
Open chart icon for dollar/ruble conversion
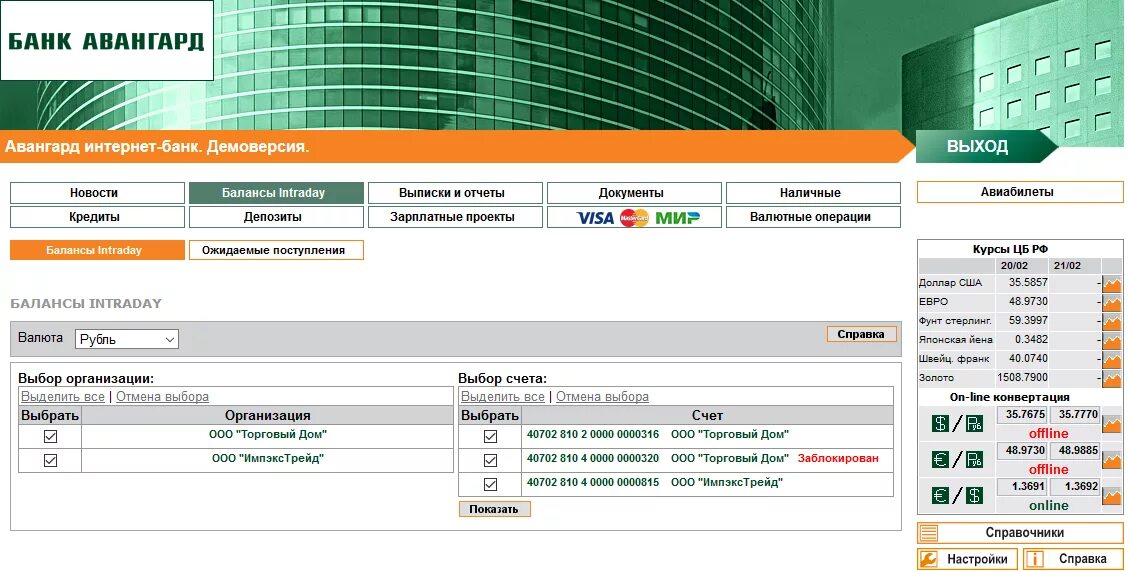[1111, 424]
